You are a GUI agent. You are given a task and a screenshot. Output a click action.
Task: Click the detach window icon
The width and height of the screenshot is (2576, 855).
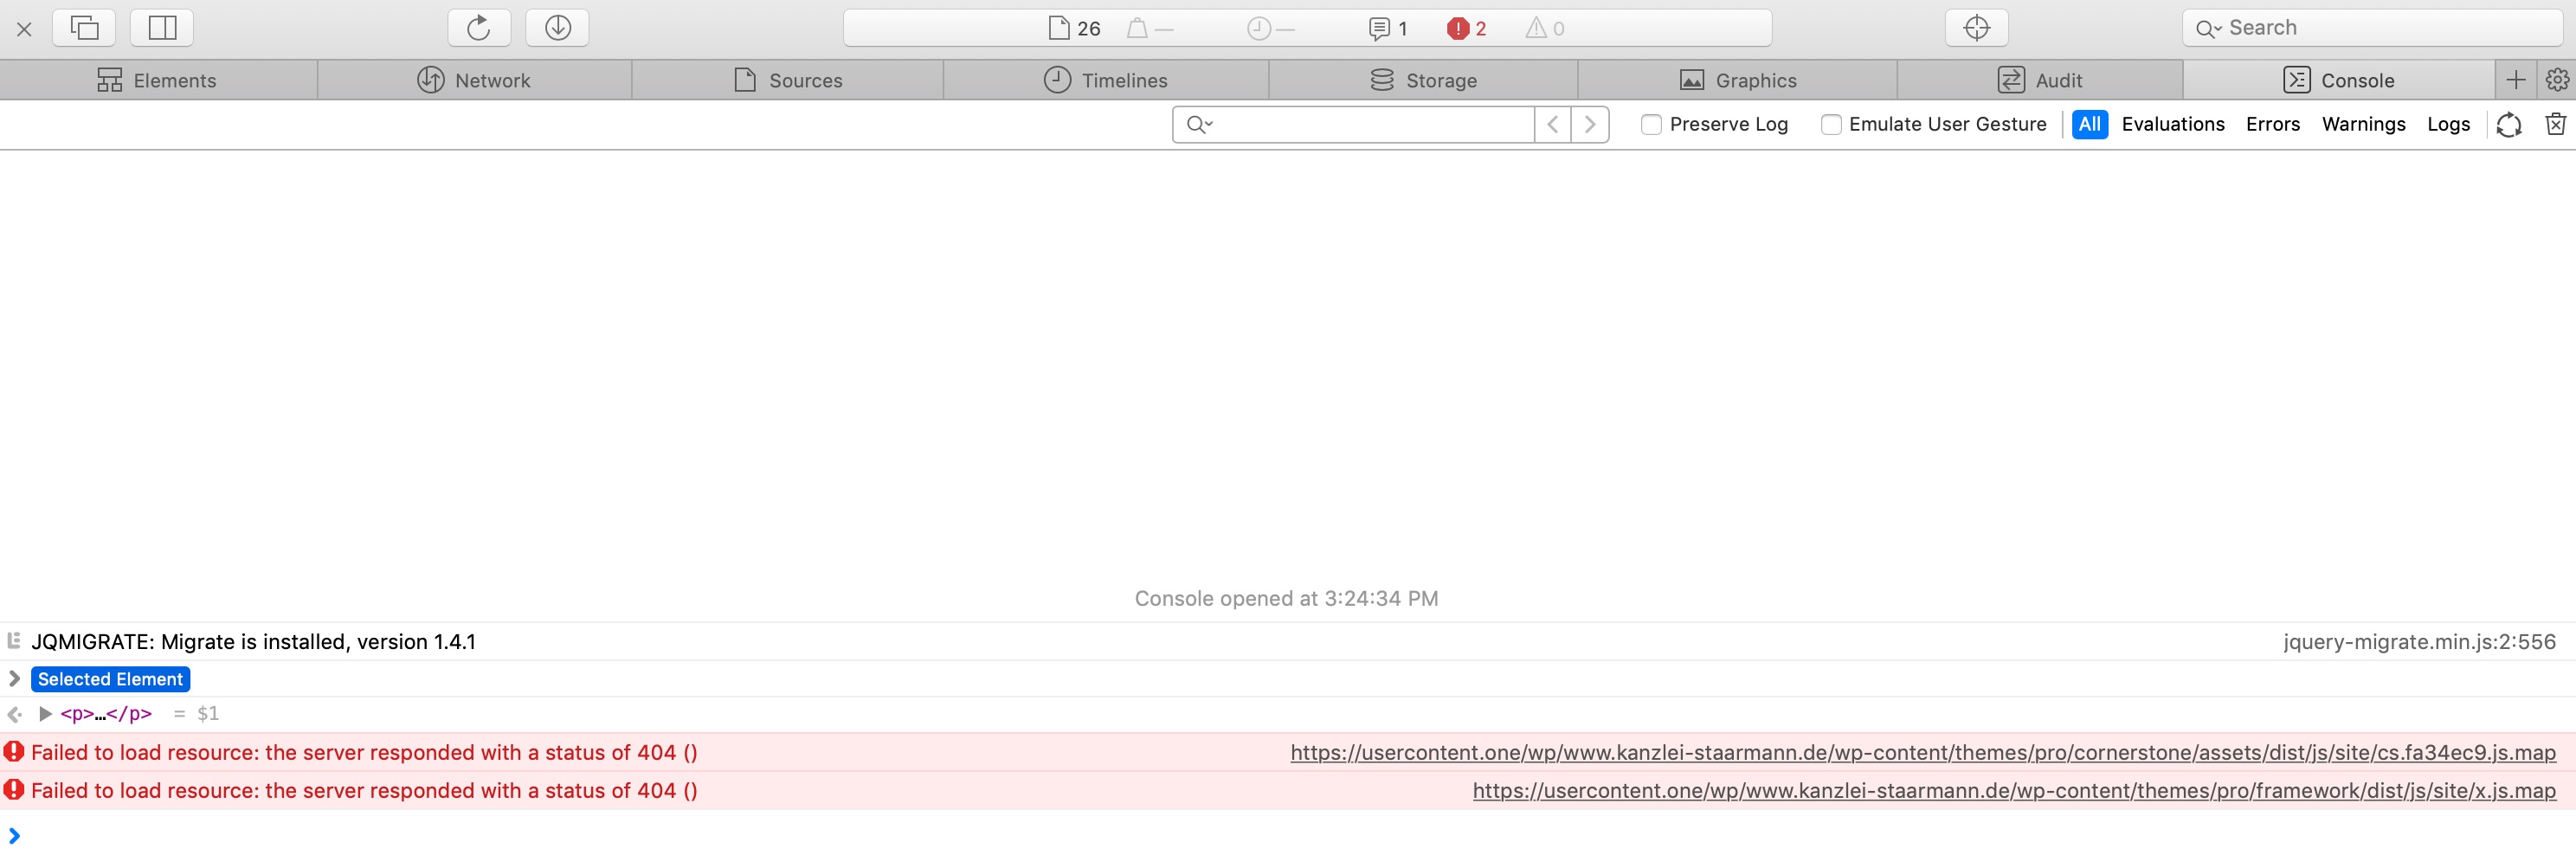click(x=84, y=28)
